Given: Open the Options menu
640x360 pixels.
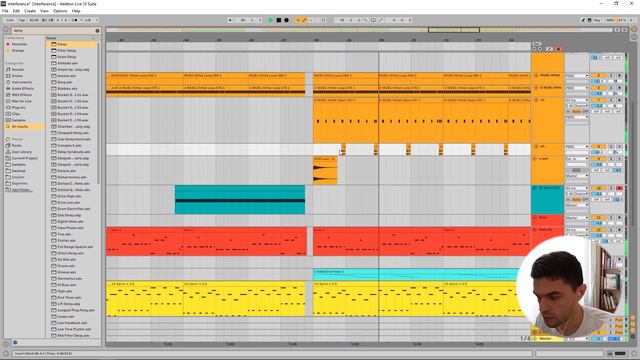Looking at the screenshot, I should [60, 11].
